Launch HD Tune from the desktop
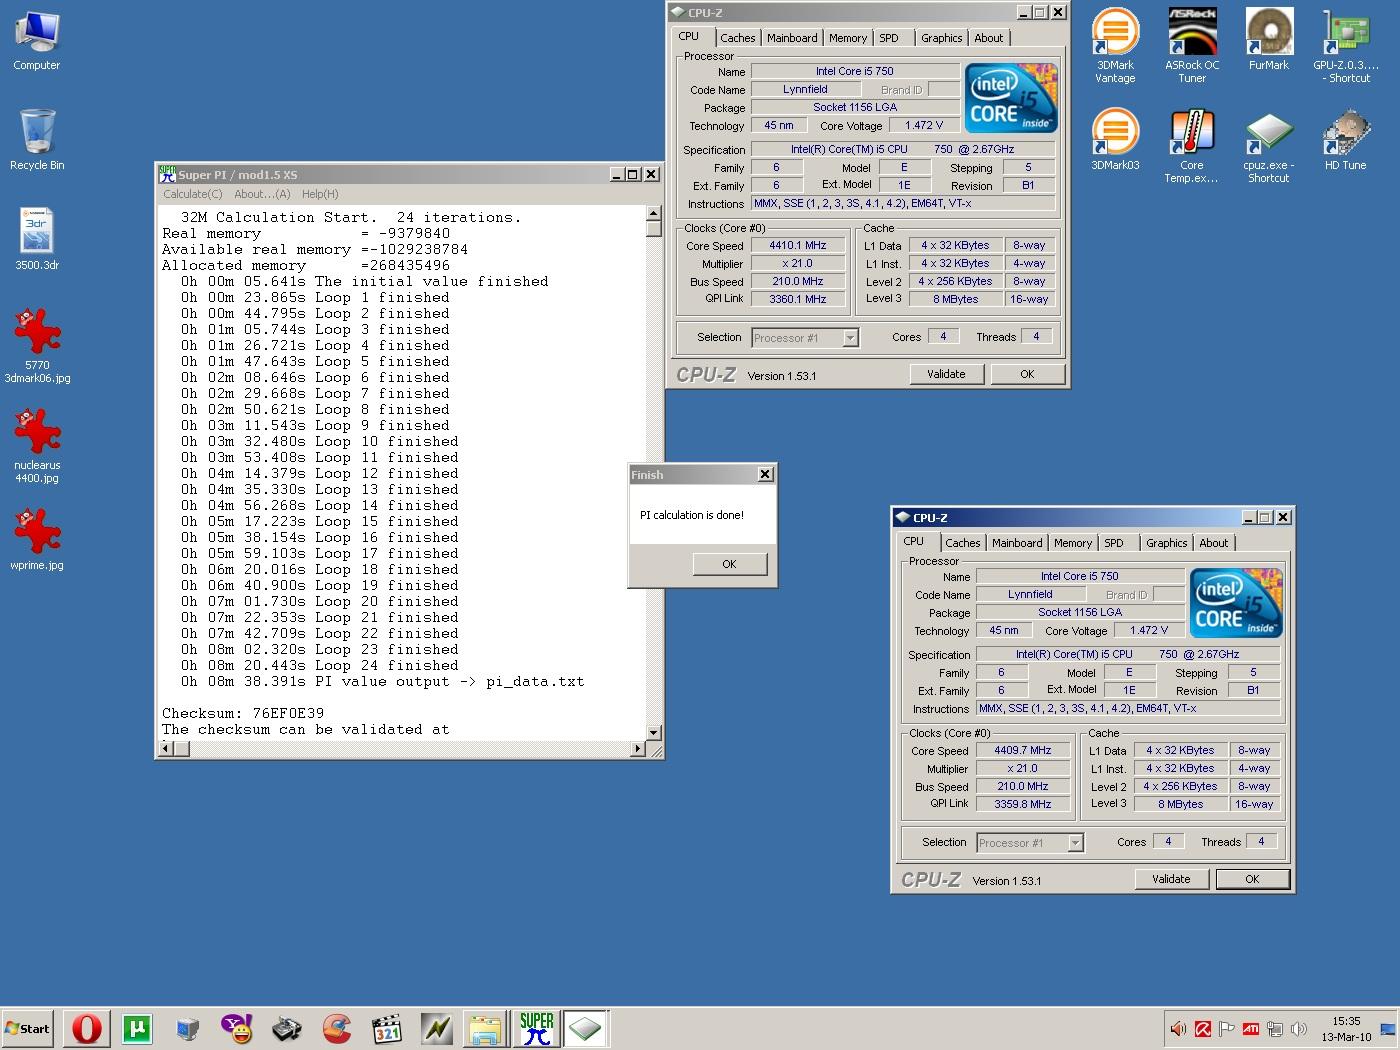This screenshot has width=1400, height=1050. click(1346, 140)
